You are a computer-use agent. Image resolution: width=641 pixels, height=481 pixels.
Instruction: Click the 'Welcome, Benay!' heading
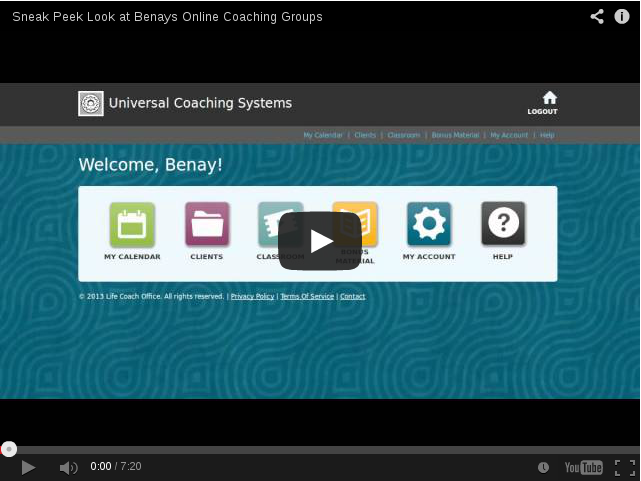[150, 165]
